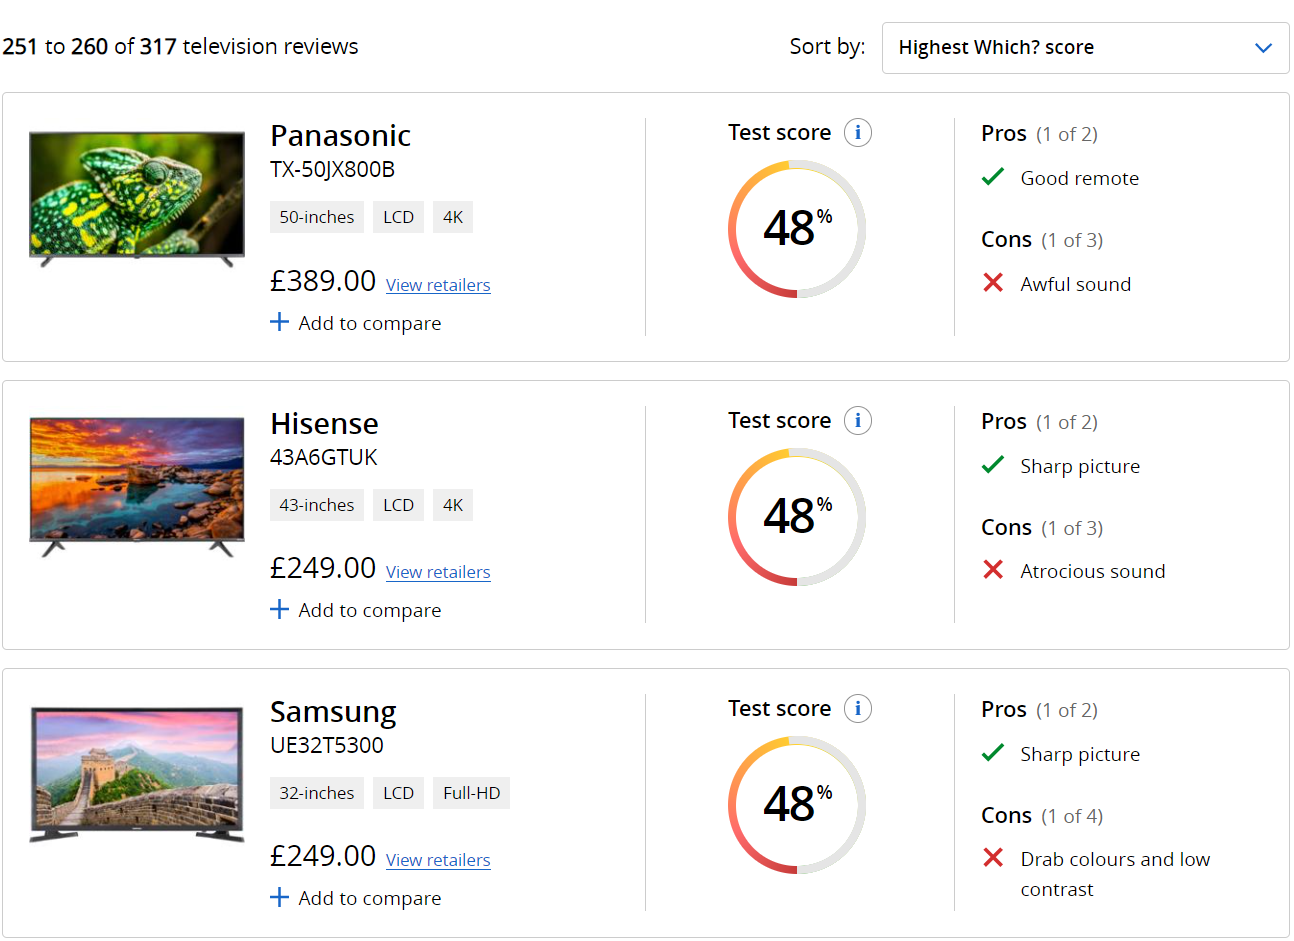Viewport: 1294px width, 941px height.
Task: Click the Samsung product title
Action: point(333,712)
